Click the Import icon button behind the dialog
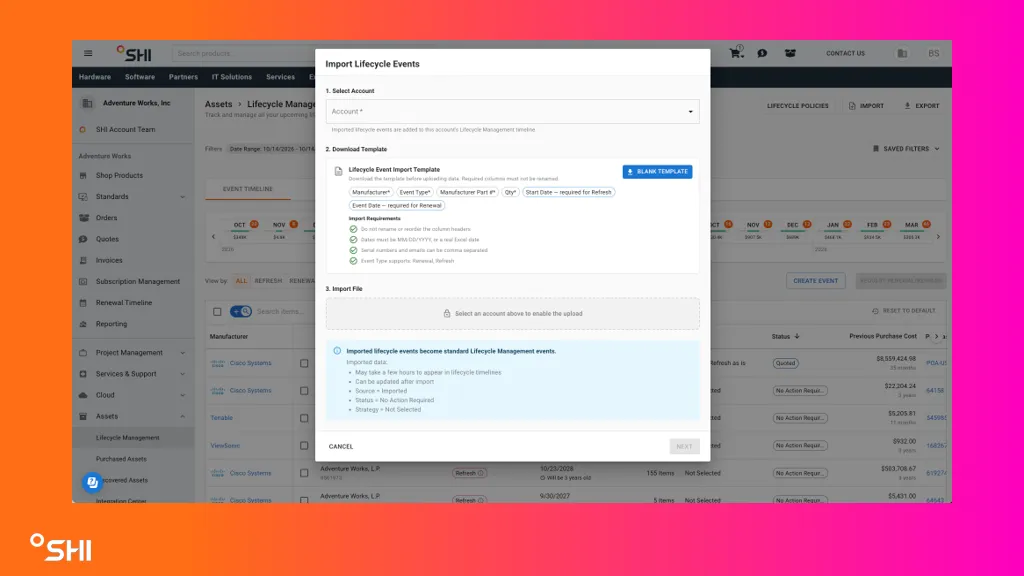This screenshot has height=576, width=1024. point(866,106)
